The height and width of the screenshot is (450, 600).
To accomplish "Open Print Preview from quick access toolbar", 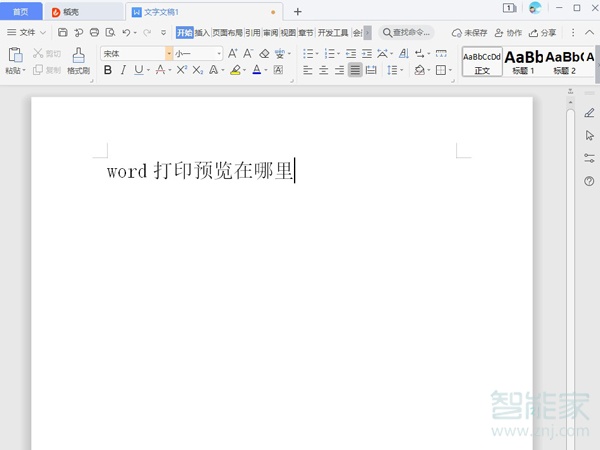I will (110, 32).
